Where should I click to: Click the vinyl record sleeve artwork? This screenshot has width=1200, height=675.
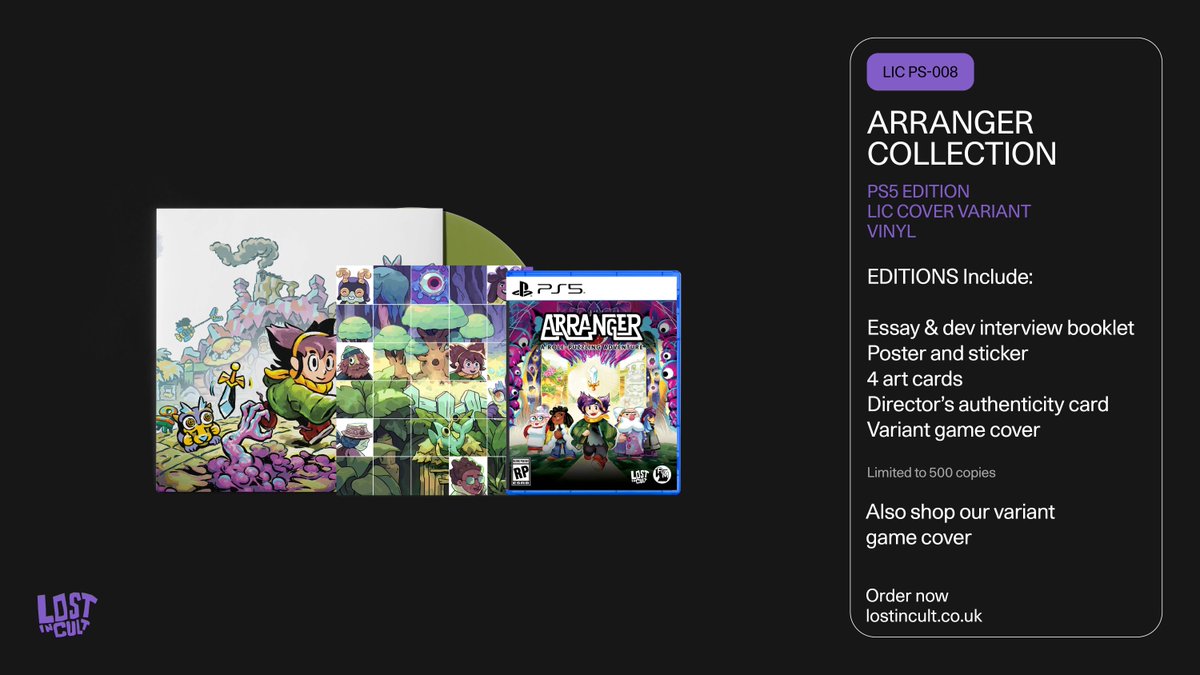[300, 350]
